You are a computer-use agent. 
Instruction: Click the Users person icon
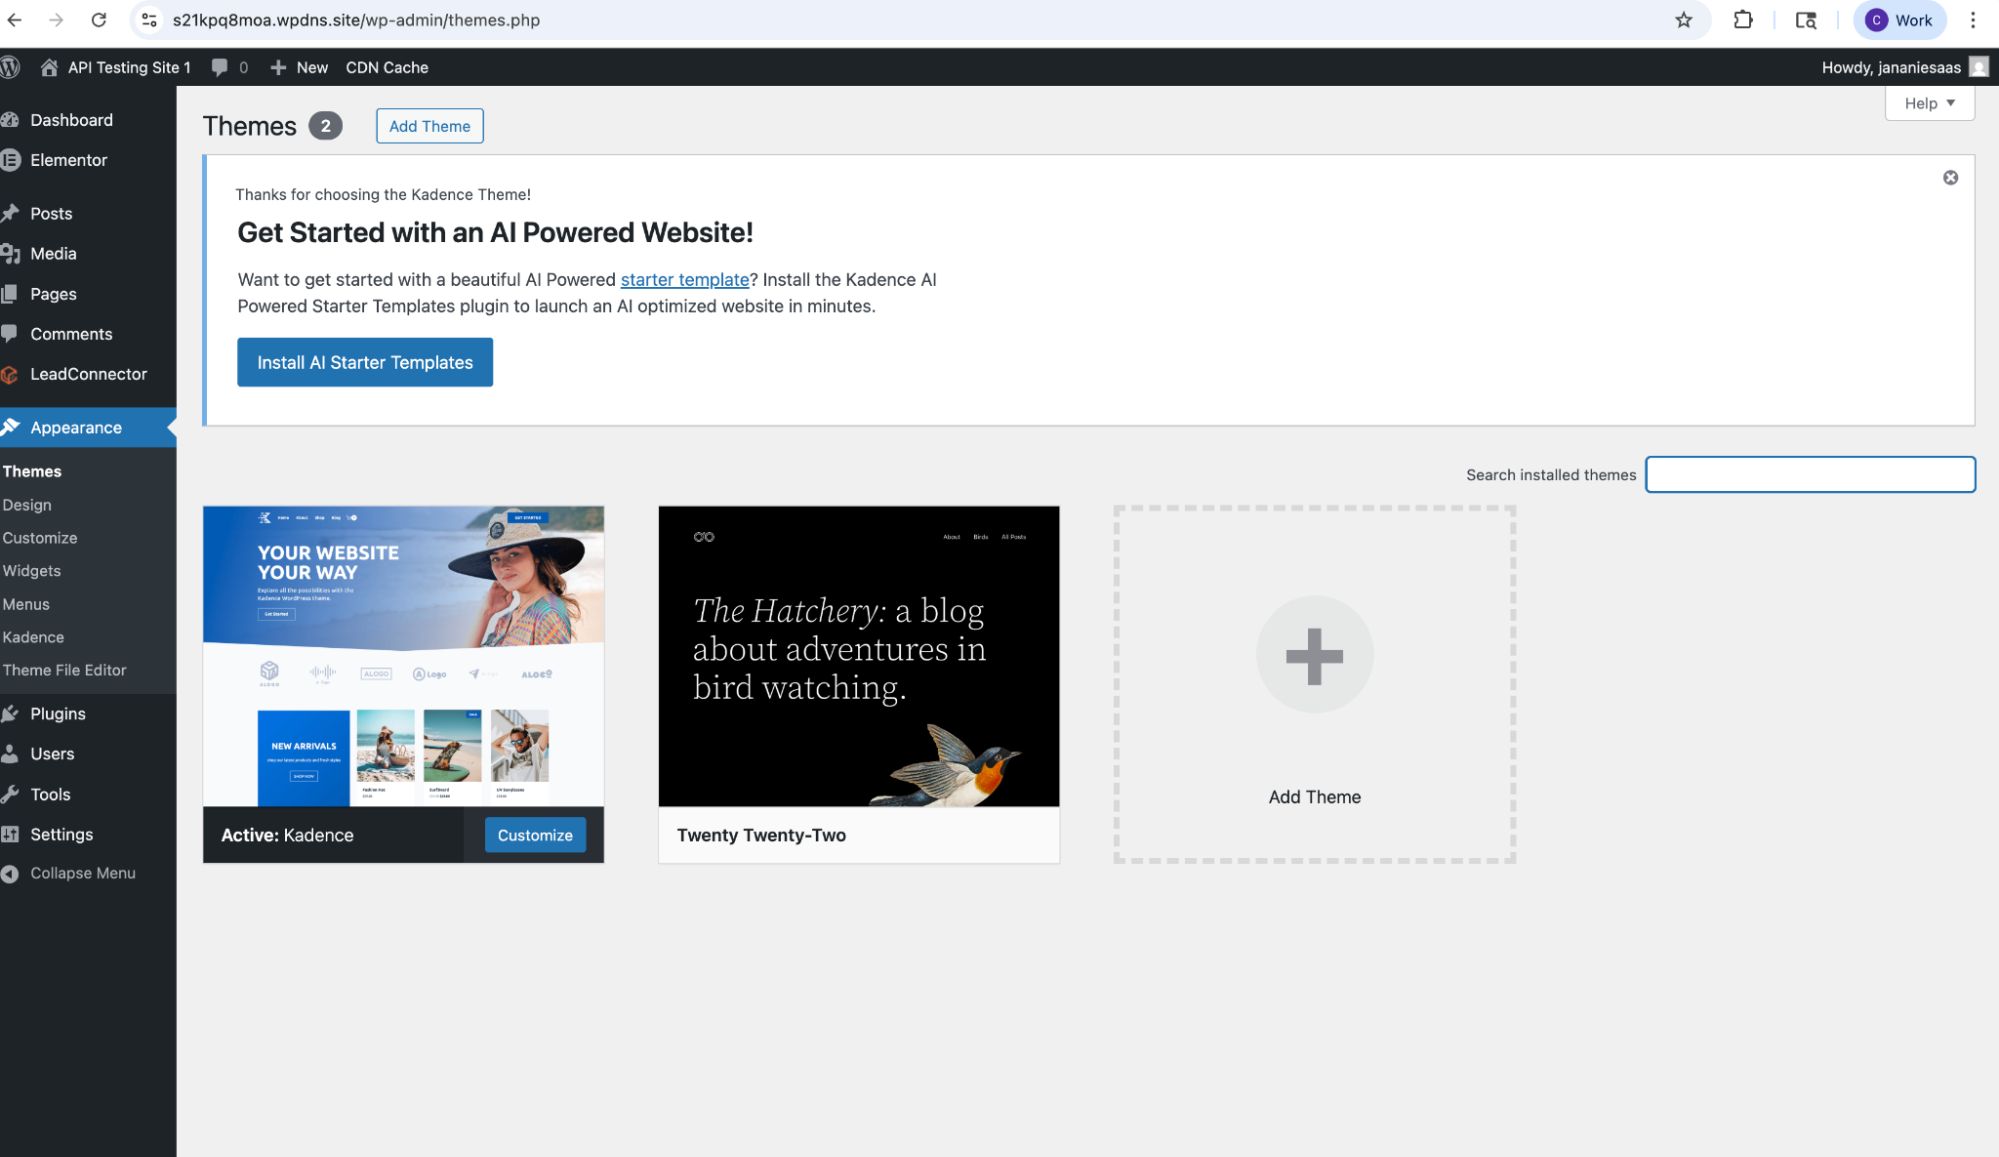point(10,754)
